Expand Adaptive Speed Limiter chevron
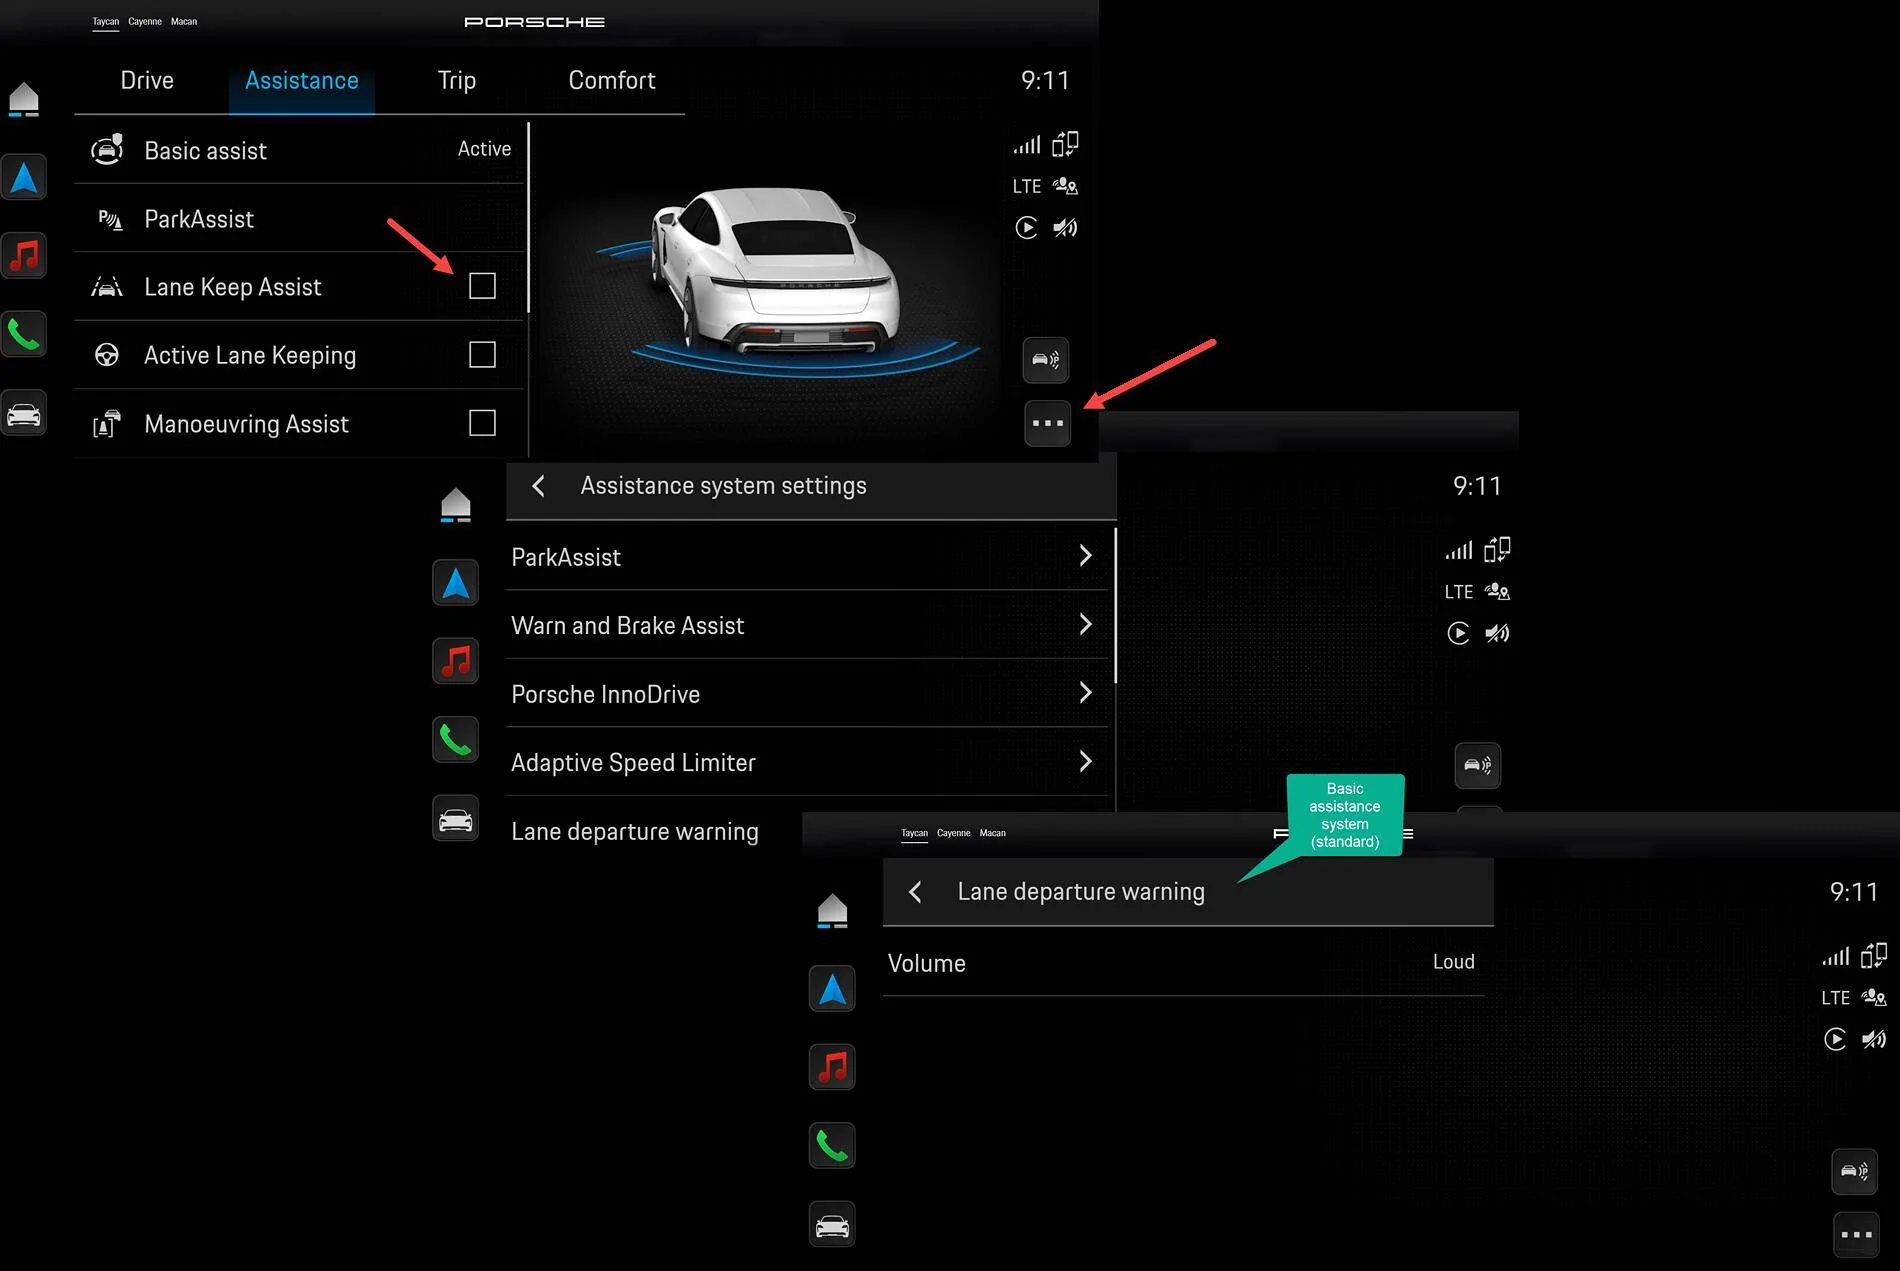1900x1271 pixels. [1085, 762]
